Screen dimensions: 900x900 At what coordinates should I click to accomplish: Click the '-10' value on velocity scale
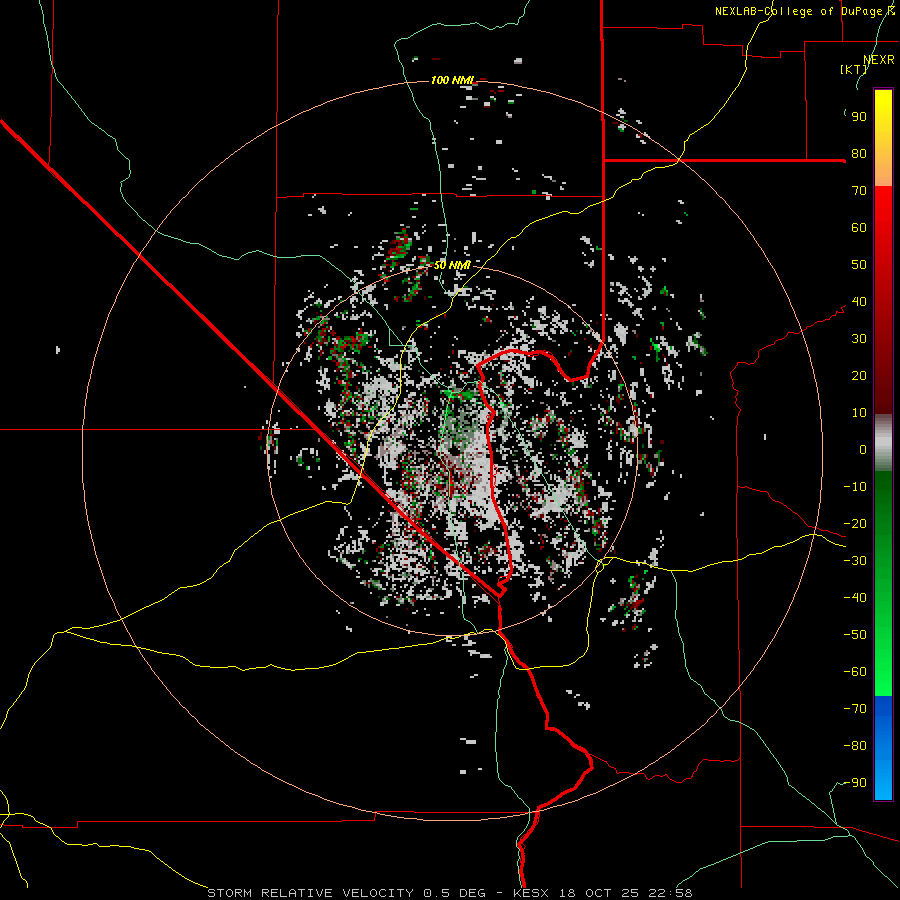855,487
